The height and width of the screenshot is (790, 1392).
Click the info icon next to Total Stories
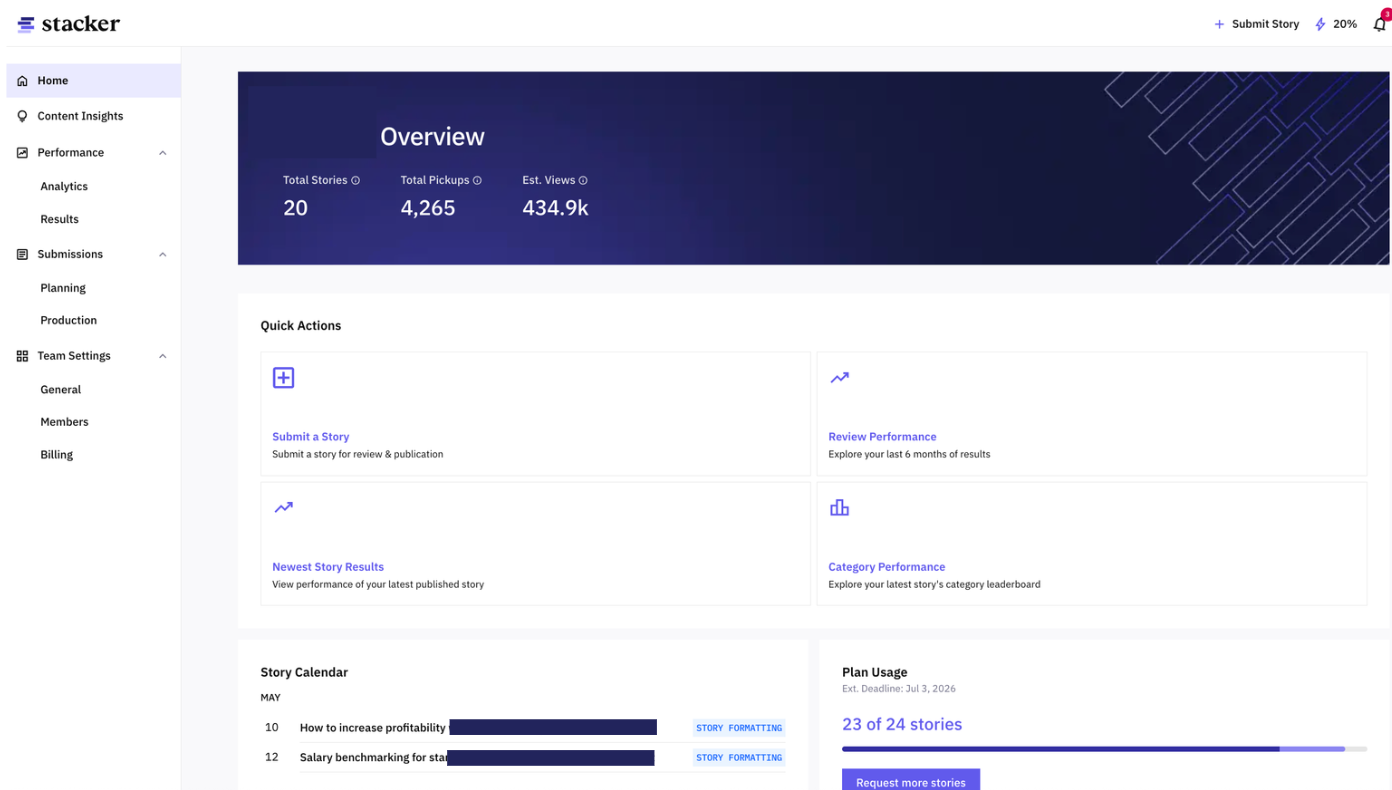(355, 181)
